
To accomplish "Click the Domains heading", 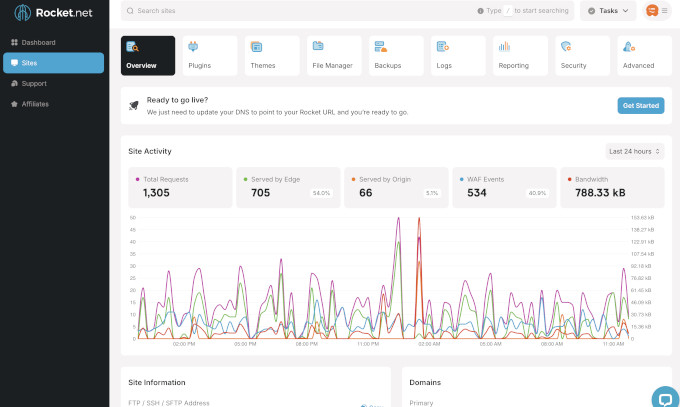I will click(425, 382).
